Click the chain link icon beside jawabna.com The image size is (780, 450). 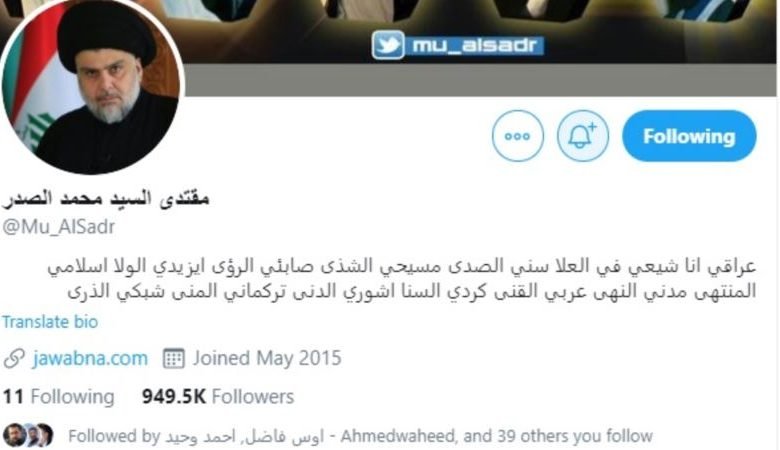coord(14,359)
